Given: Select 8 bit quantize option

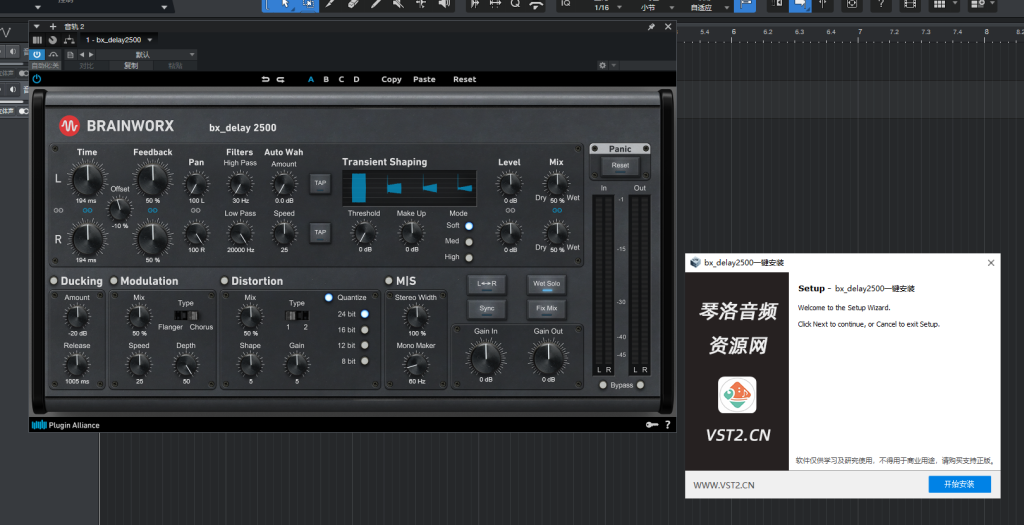Looking at the screenshot, I should coord(364,361).
